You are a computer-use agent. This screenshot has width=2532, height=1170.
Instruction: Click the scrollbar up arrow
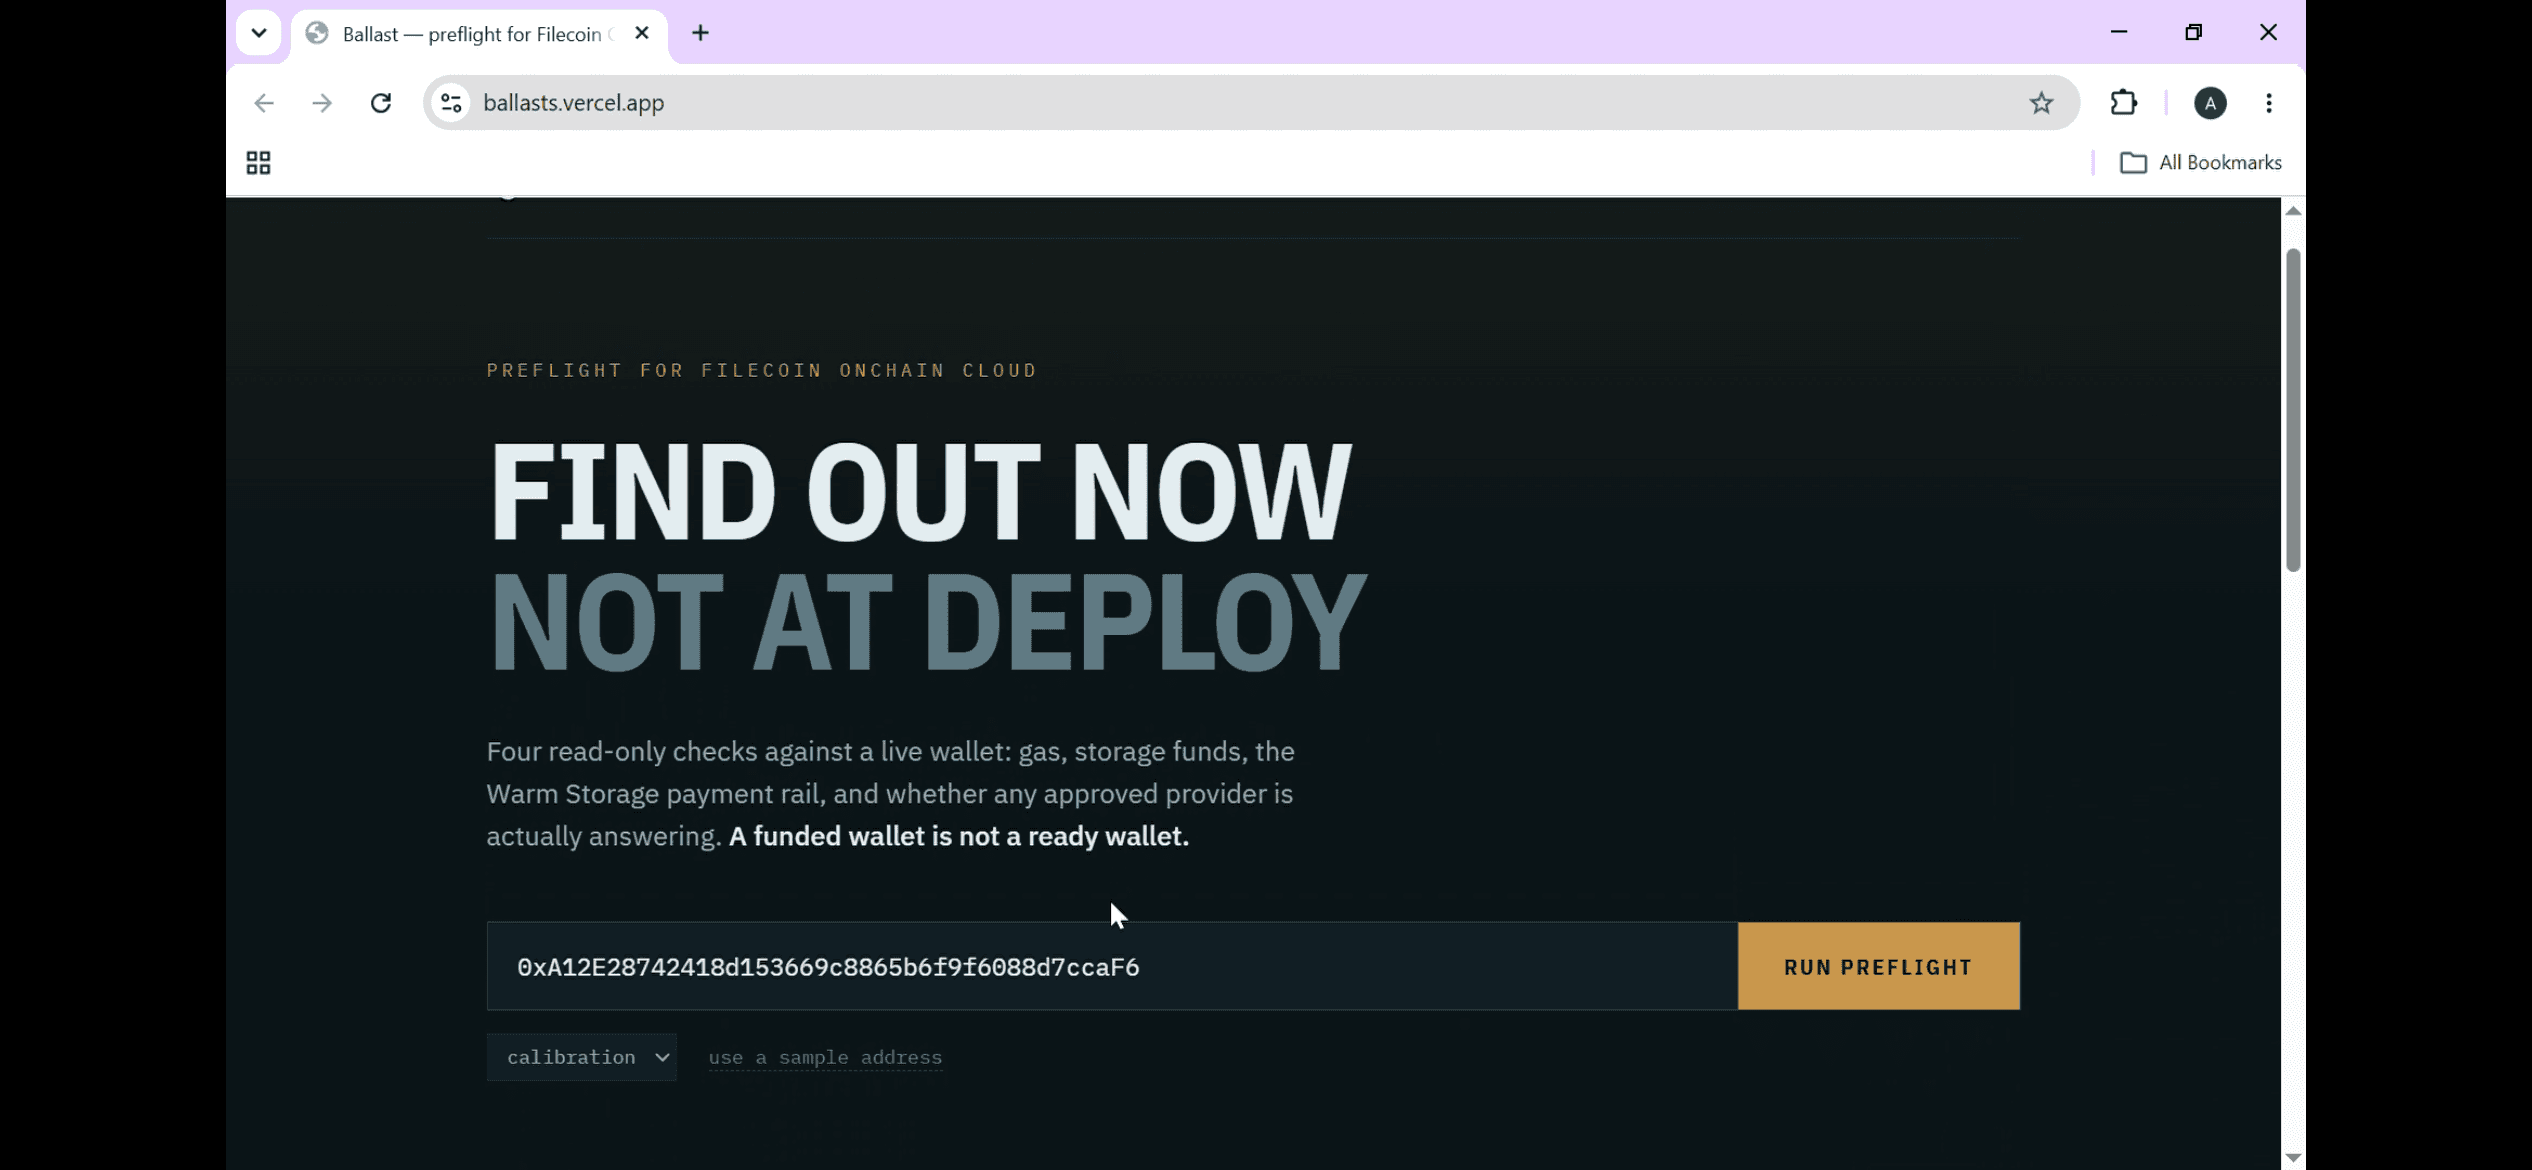tap(2293, 211)
